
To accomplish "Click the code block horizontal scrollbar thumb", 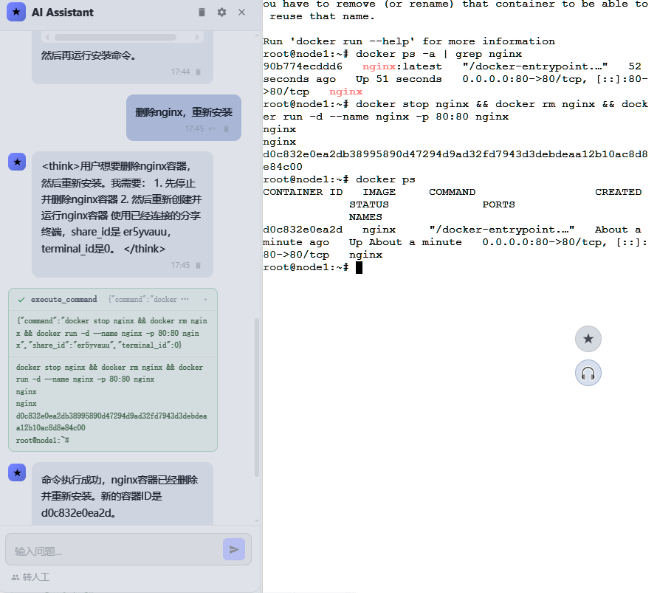I will coord(115,38).
